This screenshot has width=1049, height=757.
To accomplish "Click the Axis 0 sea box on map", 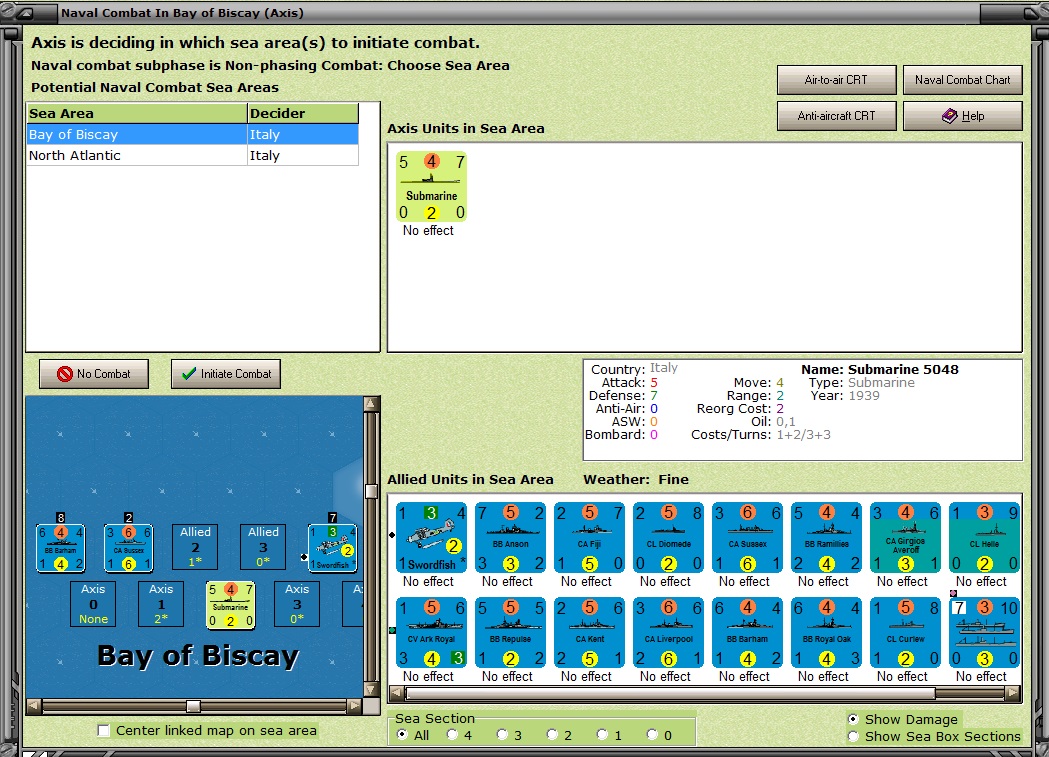I will click(x=93, y=604).
